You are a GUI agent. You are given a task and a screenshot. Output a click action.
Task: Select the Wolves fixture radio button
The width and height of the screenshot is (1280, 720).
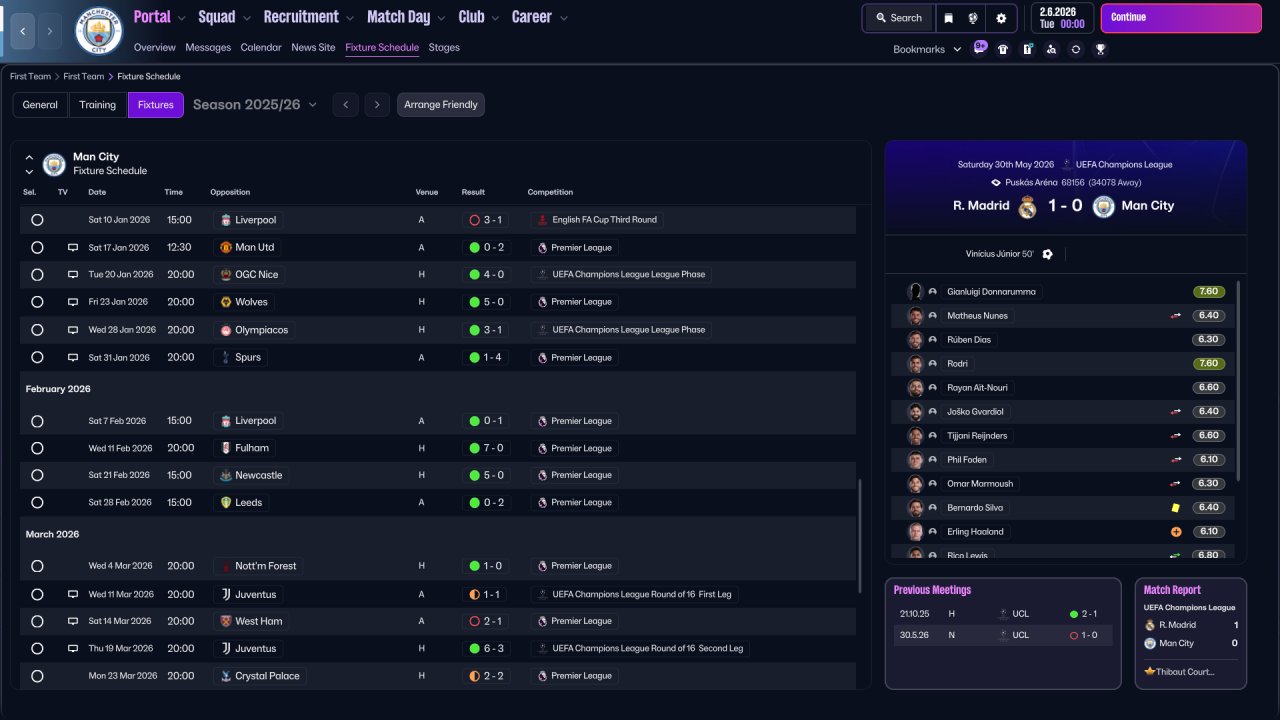pos(37,302)
